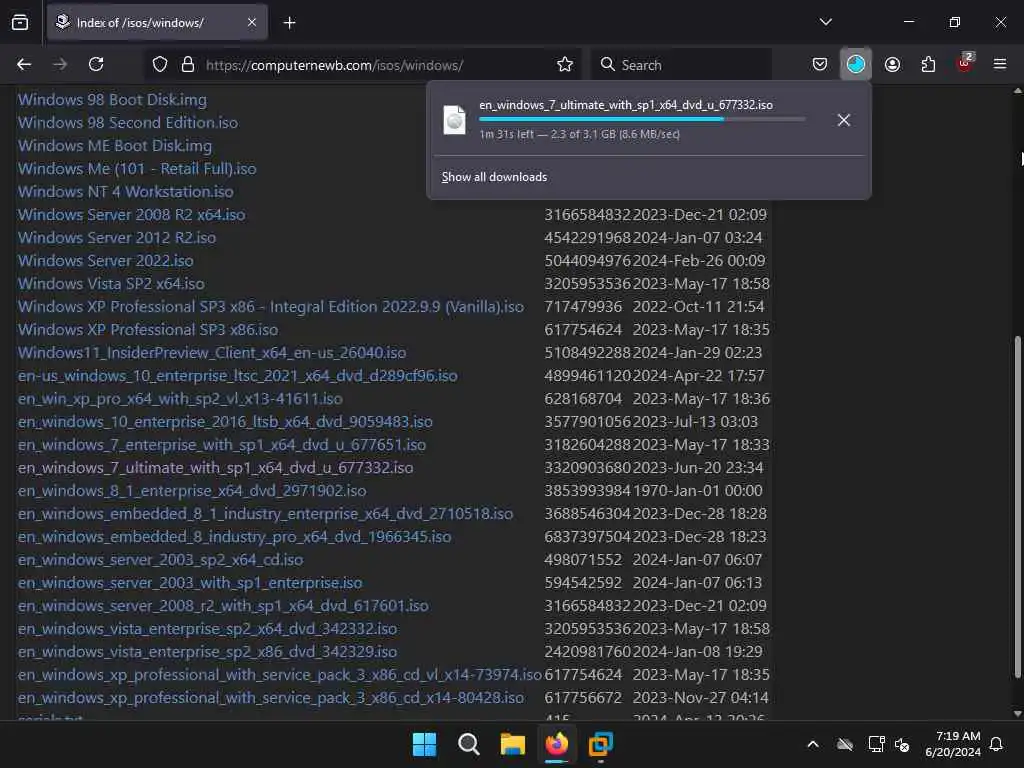
Task: Open en_windows_8_1_enterprise_x64 link
Action: tap(192, 490)
